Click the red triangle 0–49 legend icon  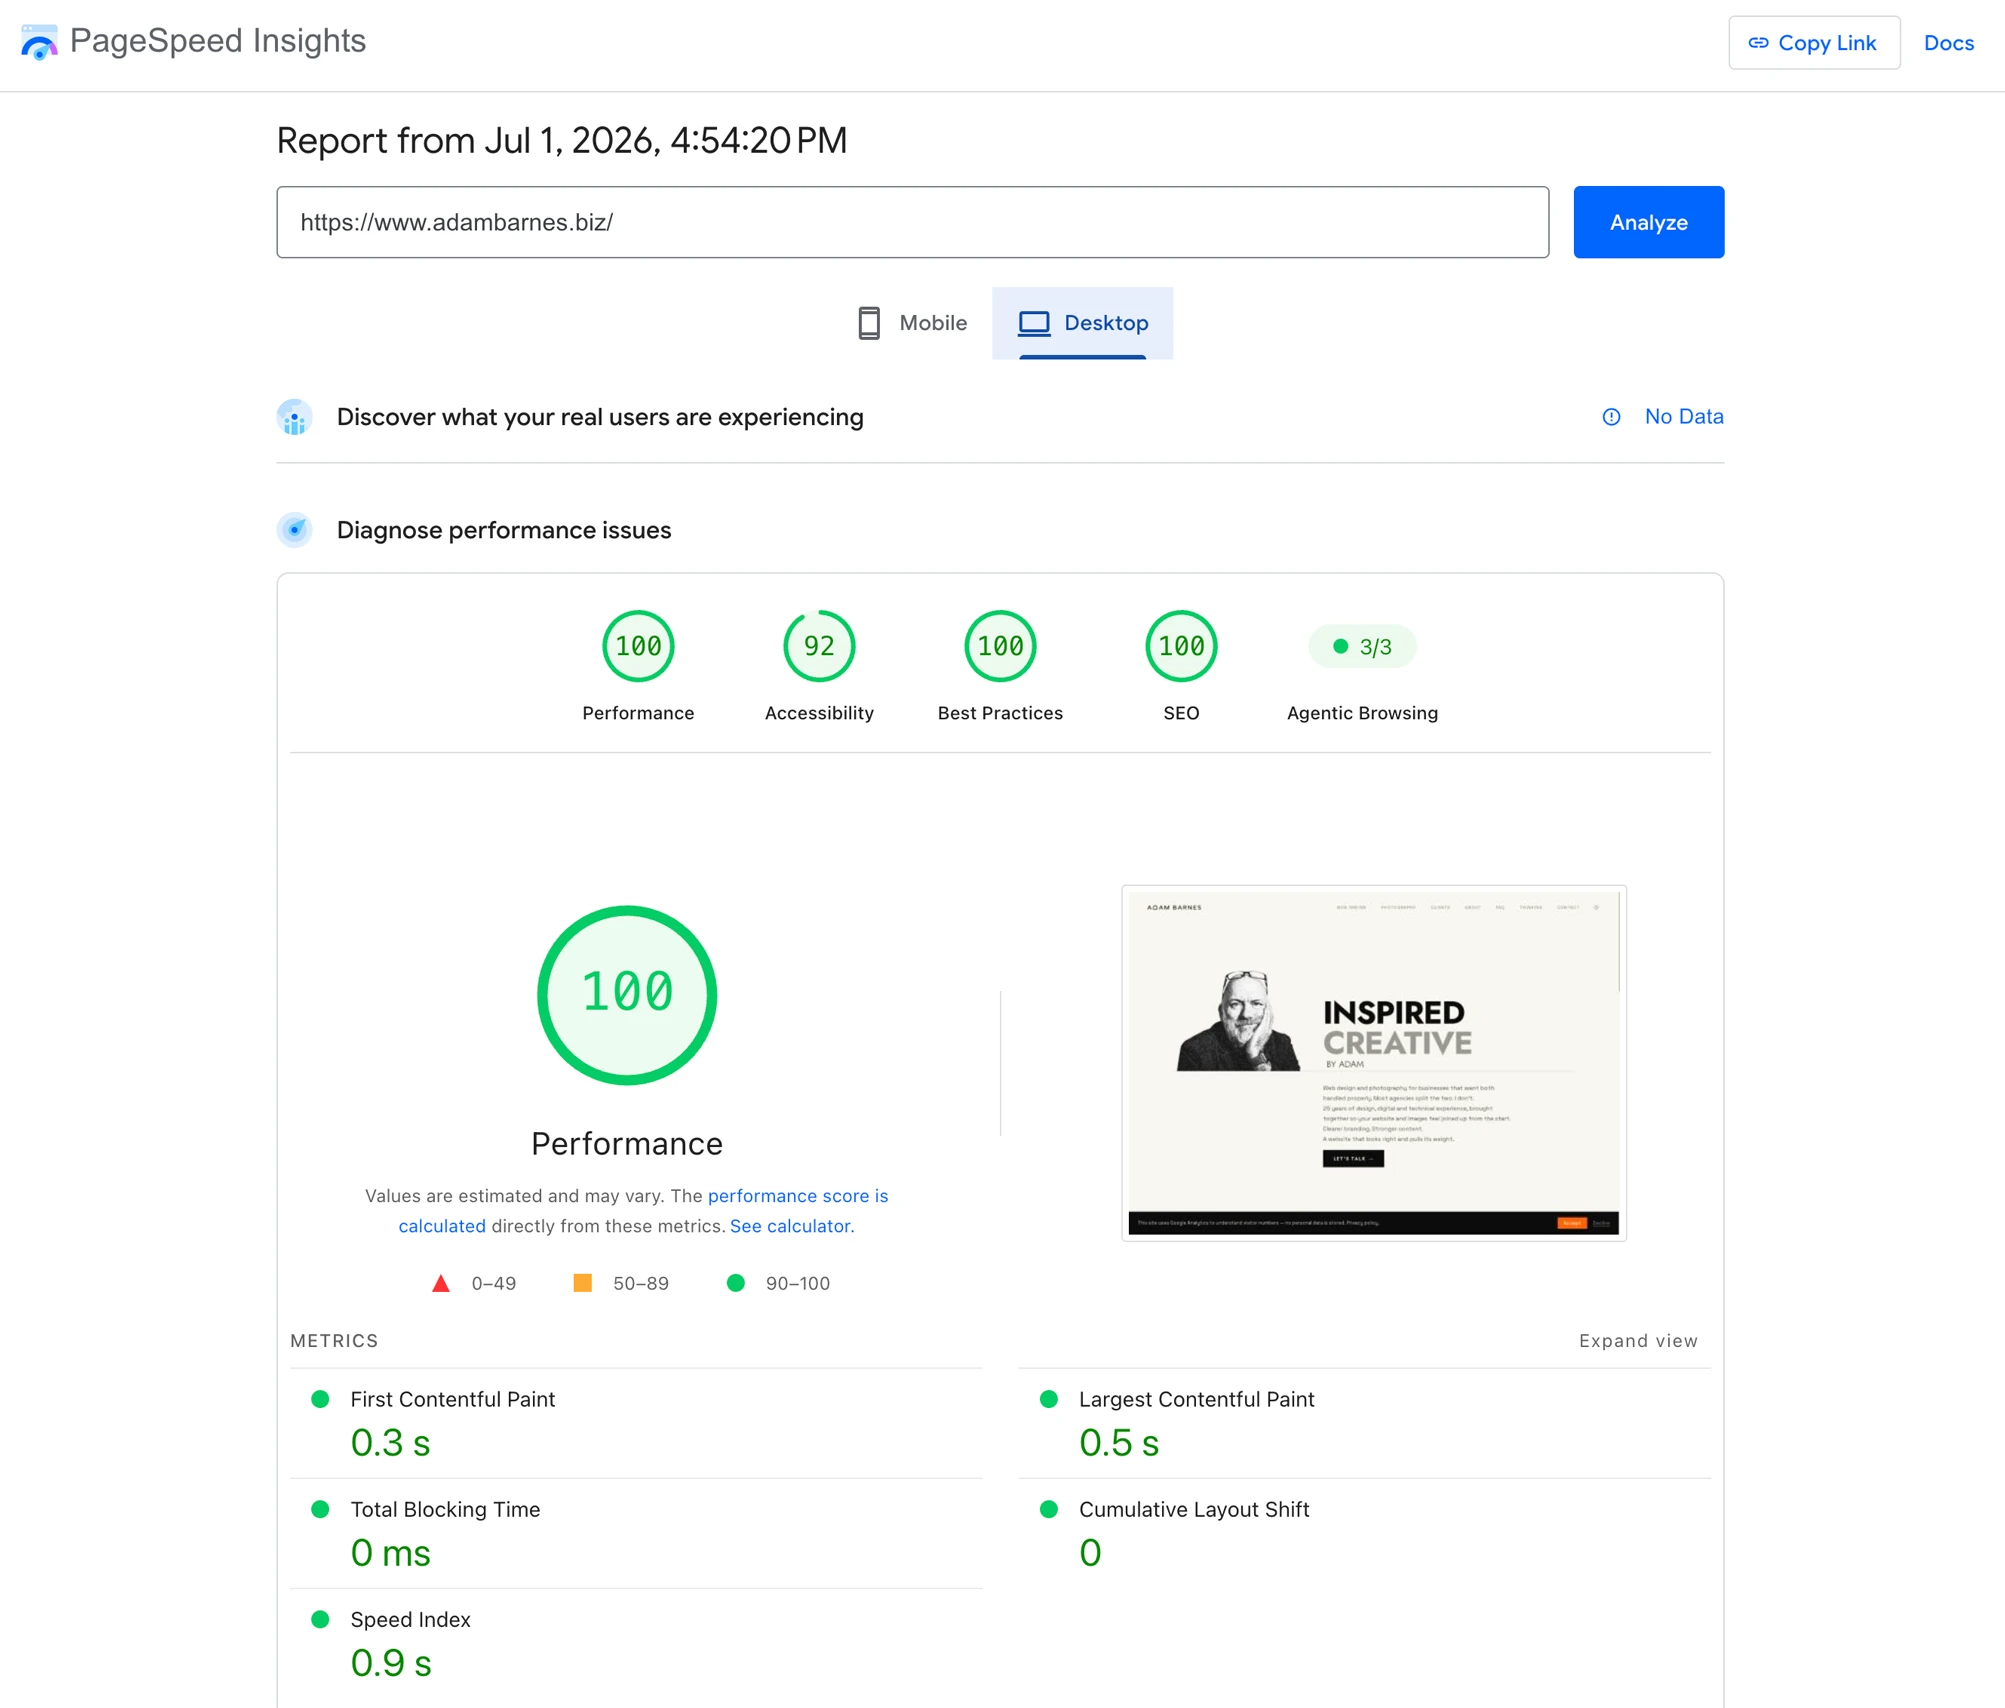440,1283
